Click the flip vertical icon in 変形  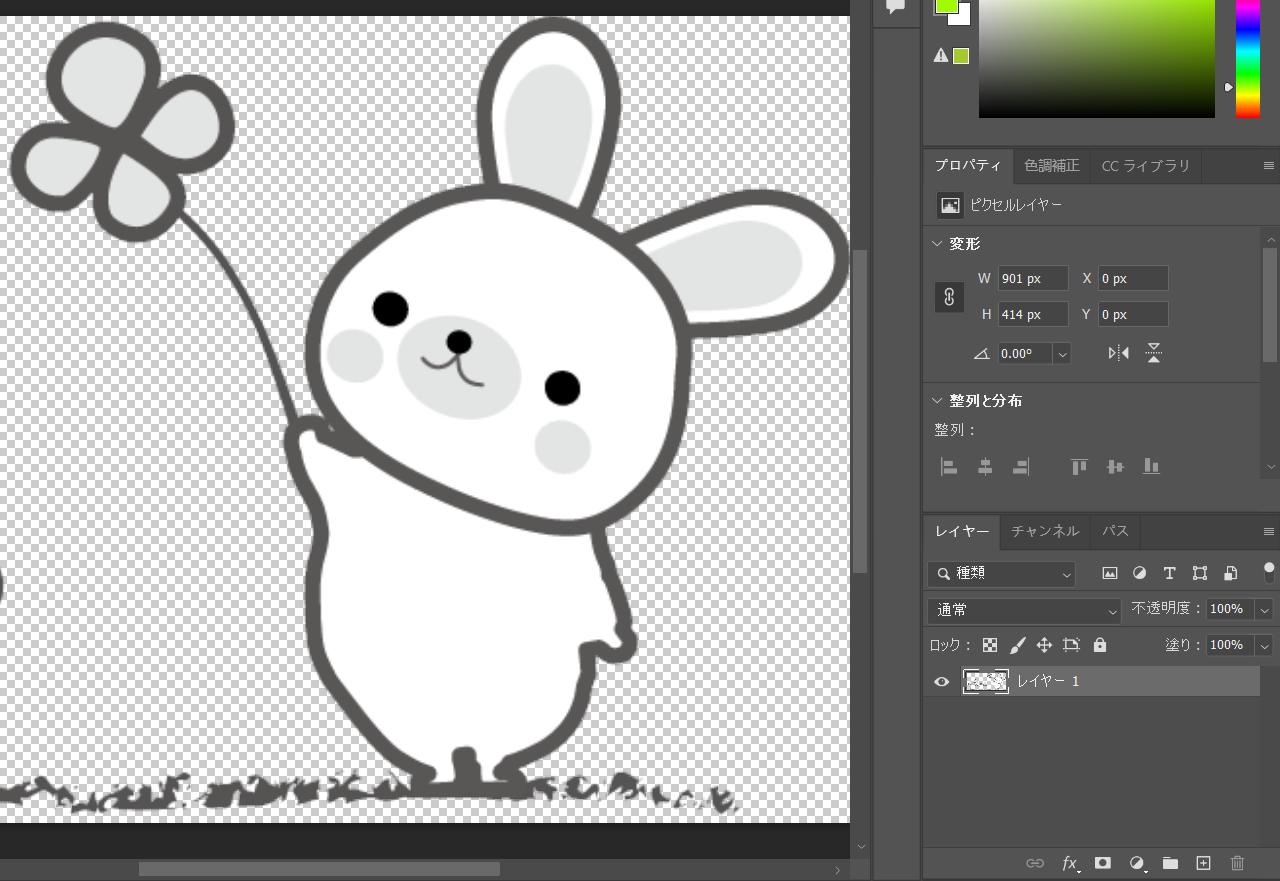[1153, 353]
